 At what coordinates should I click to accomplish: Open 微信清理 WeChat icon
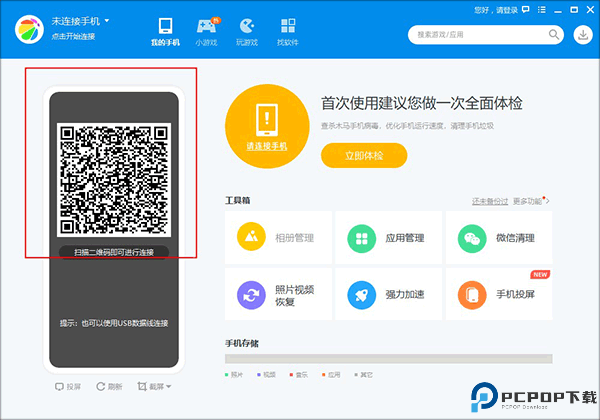(472, 238)
